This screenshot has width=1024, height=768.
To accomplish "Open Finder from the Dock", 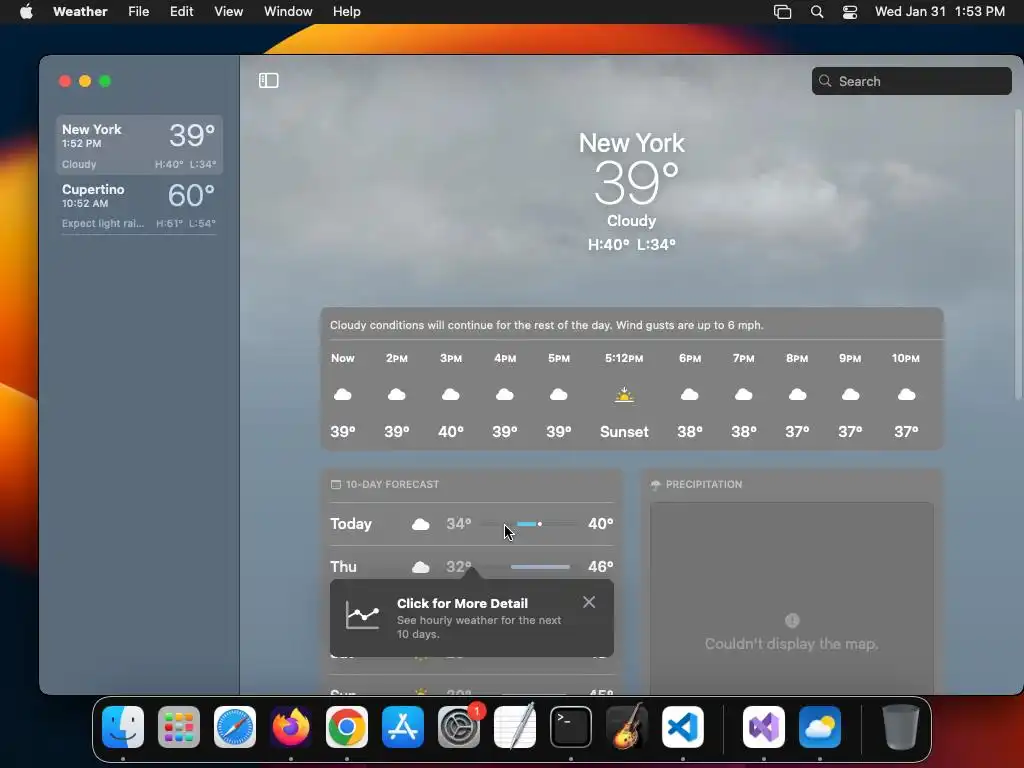I will tap(123, 727).
